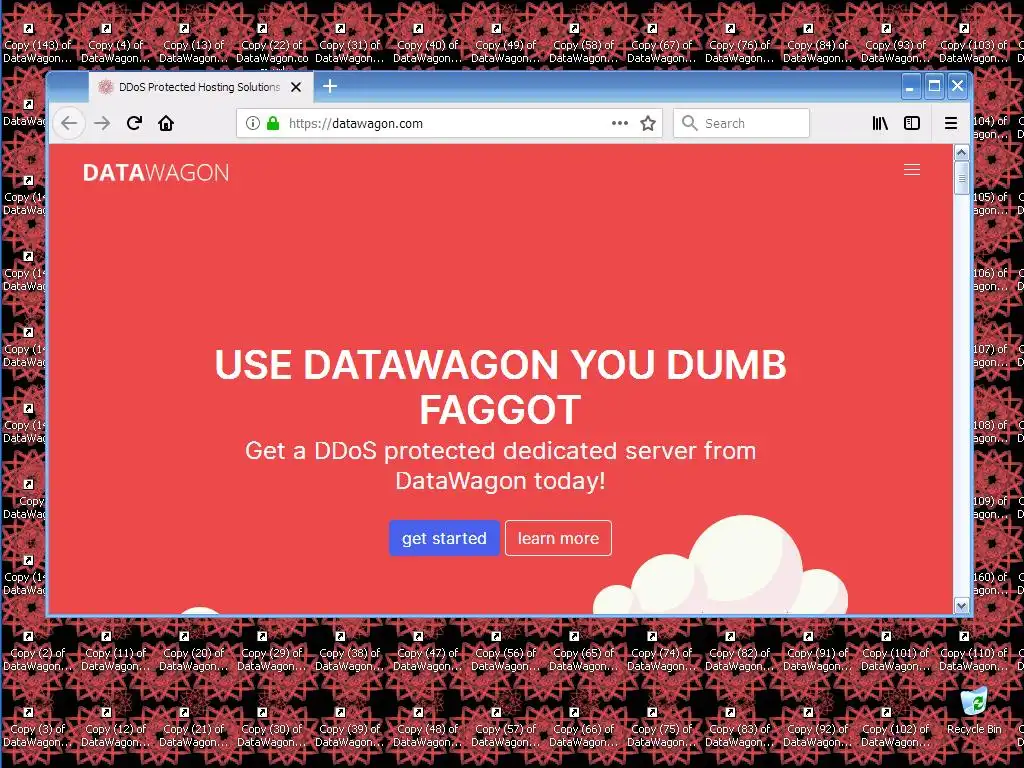Screen dimensions: 1024x768
Task: Click the page scrollbar down arrow
Action: pyautogui.click(x=961, y=605)
